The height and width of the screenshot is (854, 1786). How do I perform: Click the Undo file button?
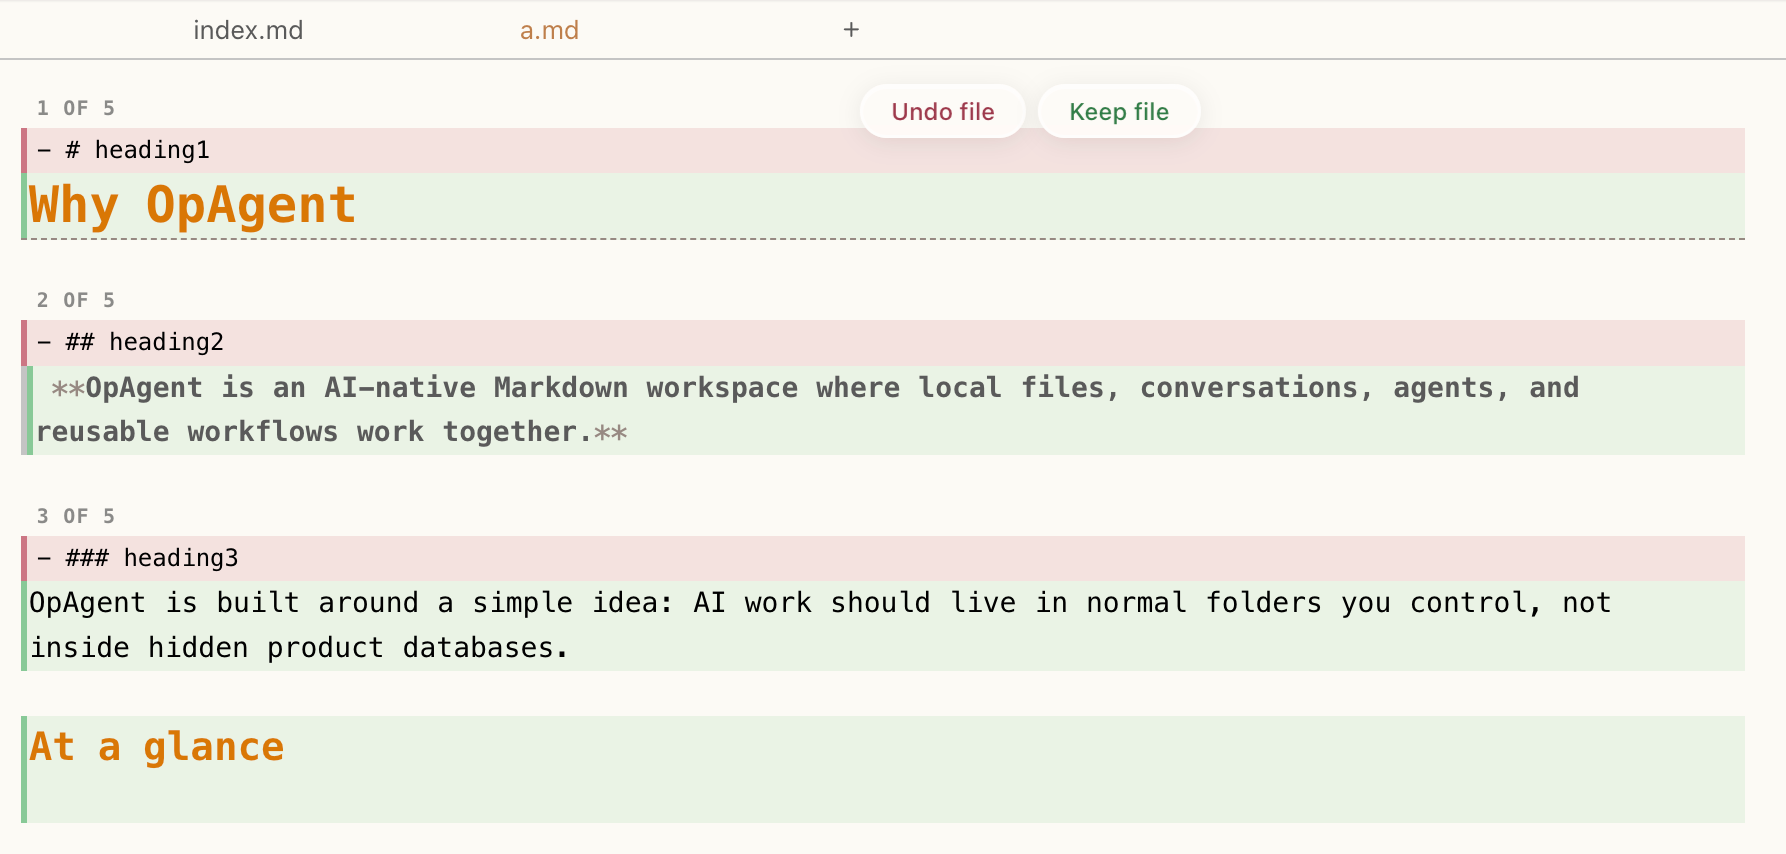pos(942,111)
